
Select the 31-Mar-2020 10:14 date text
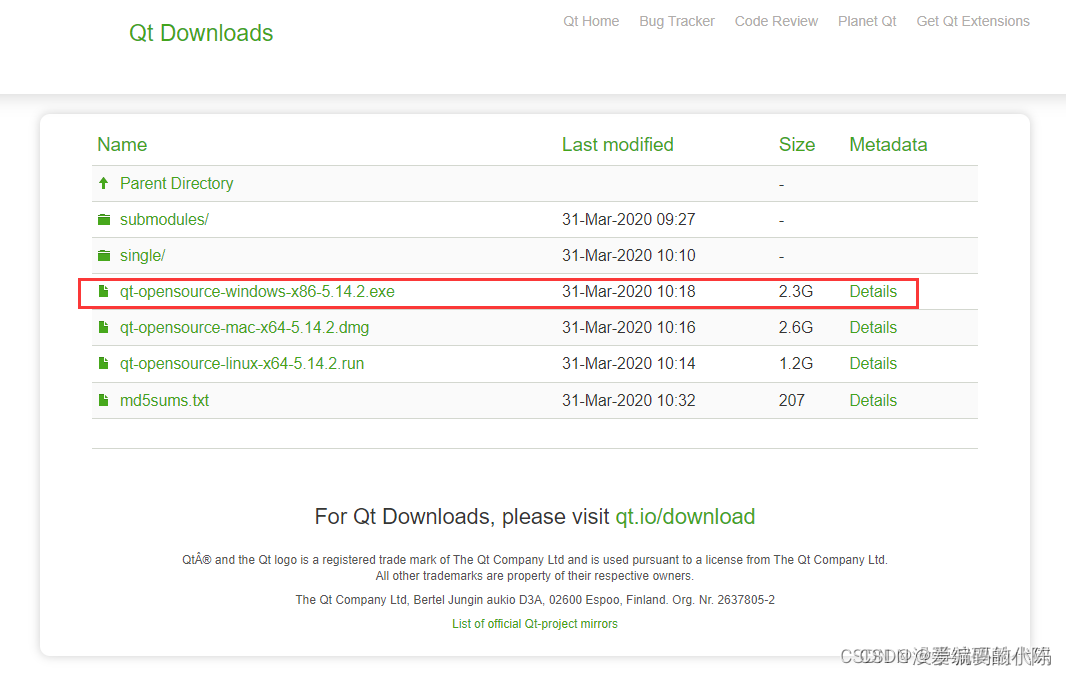(x=628, y=364)
